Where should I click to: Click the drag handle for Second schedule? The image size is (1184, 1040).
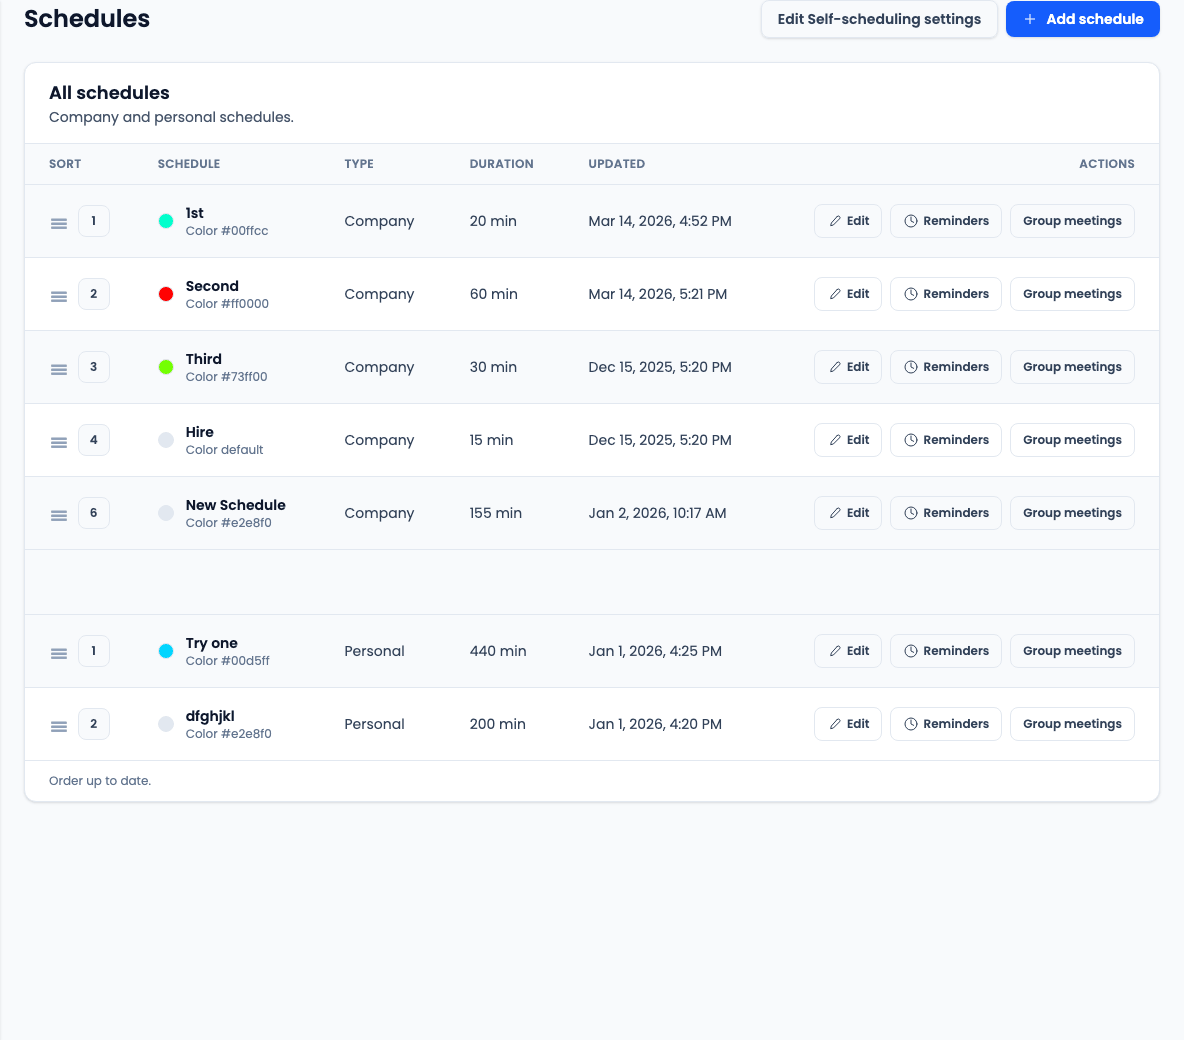(59, 297)
